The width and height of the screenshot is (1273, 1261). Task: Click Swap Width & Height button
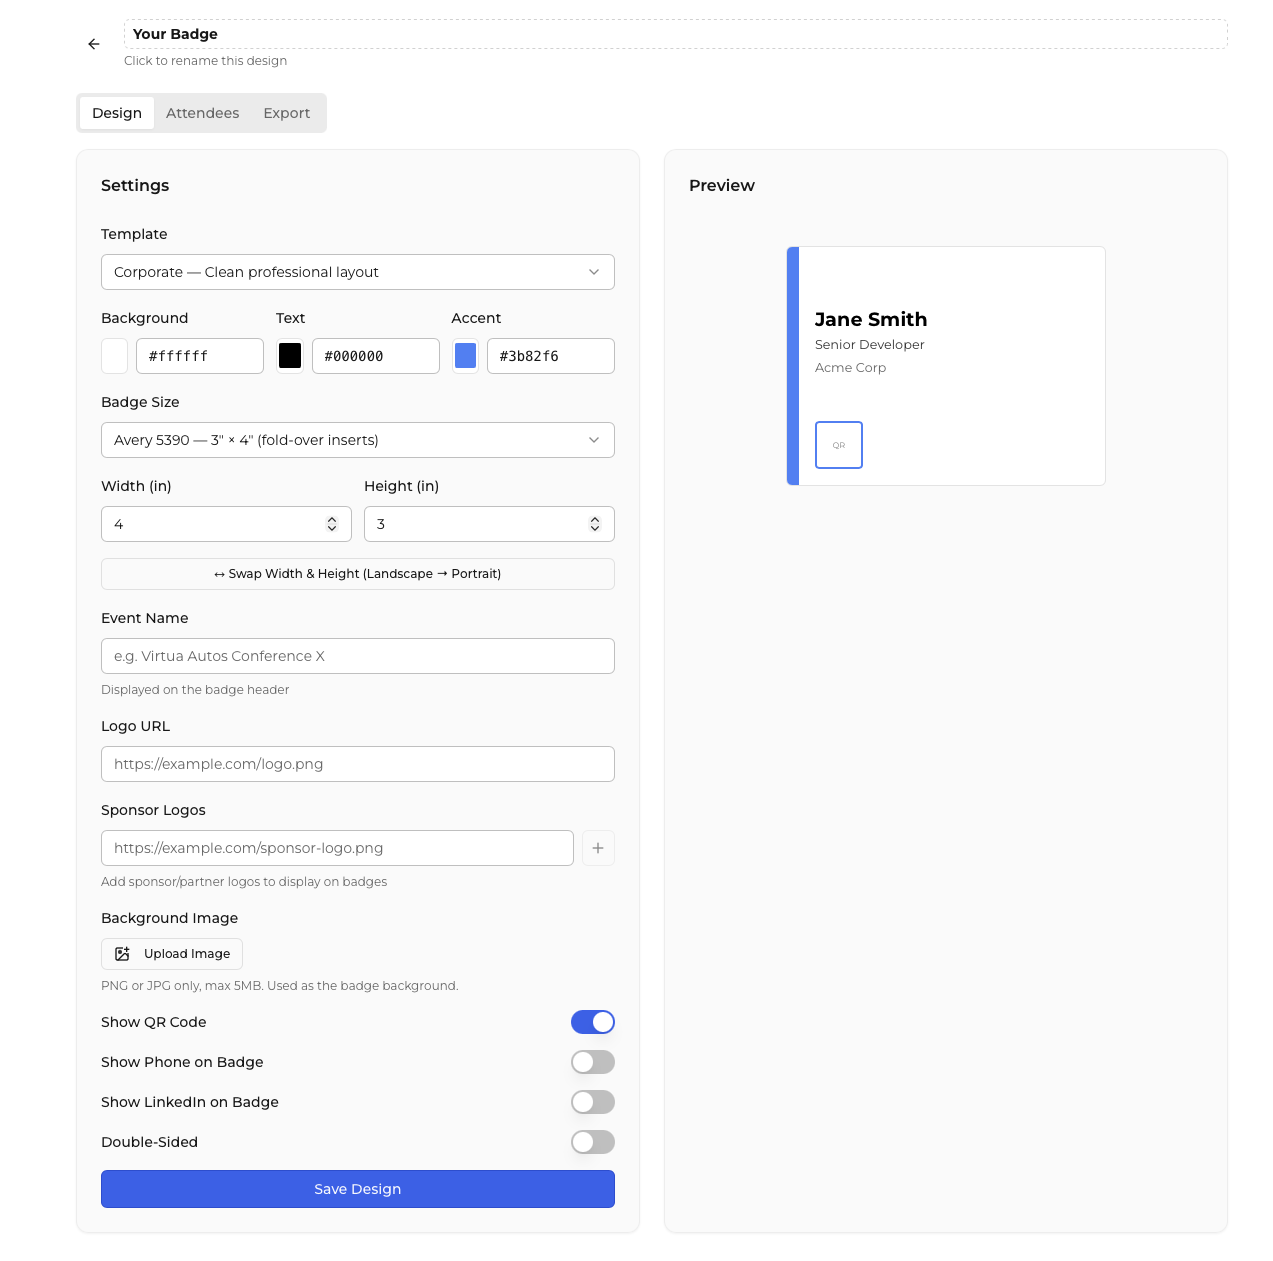(358, 574)
